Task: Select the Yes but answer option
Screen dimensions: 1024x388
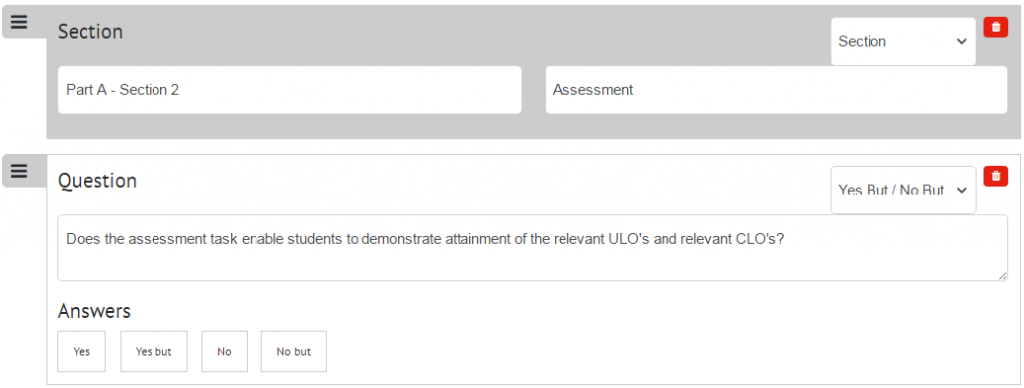Action: 153,351
